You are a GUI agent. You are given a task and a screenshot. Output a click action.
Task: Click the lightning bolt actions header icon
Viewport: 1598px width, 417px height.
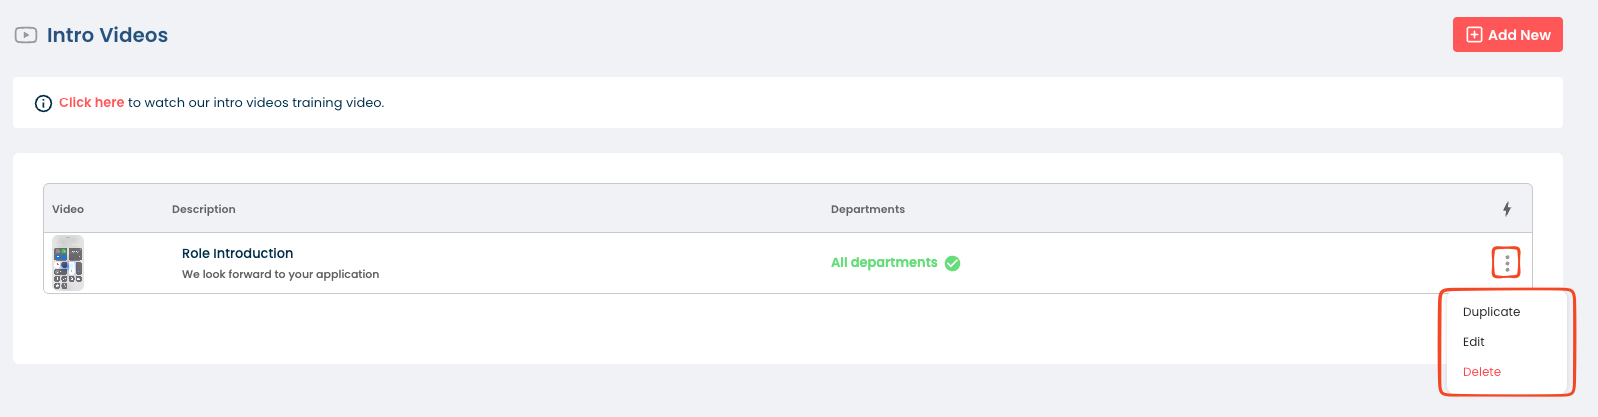point(1507,209)
